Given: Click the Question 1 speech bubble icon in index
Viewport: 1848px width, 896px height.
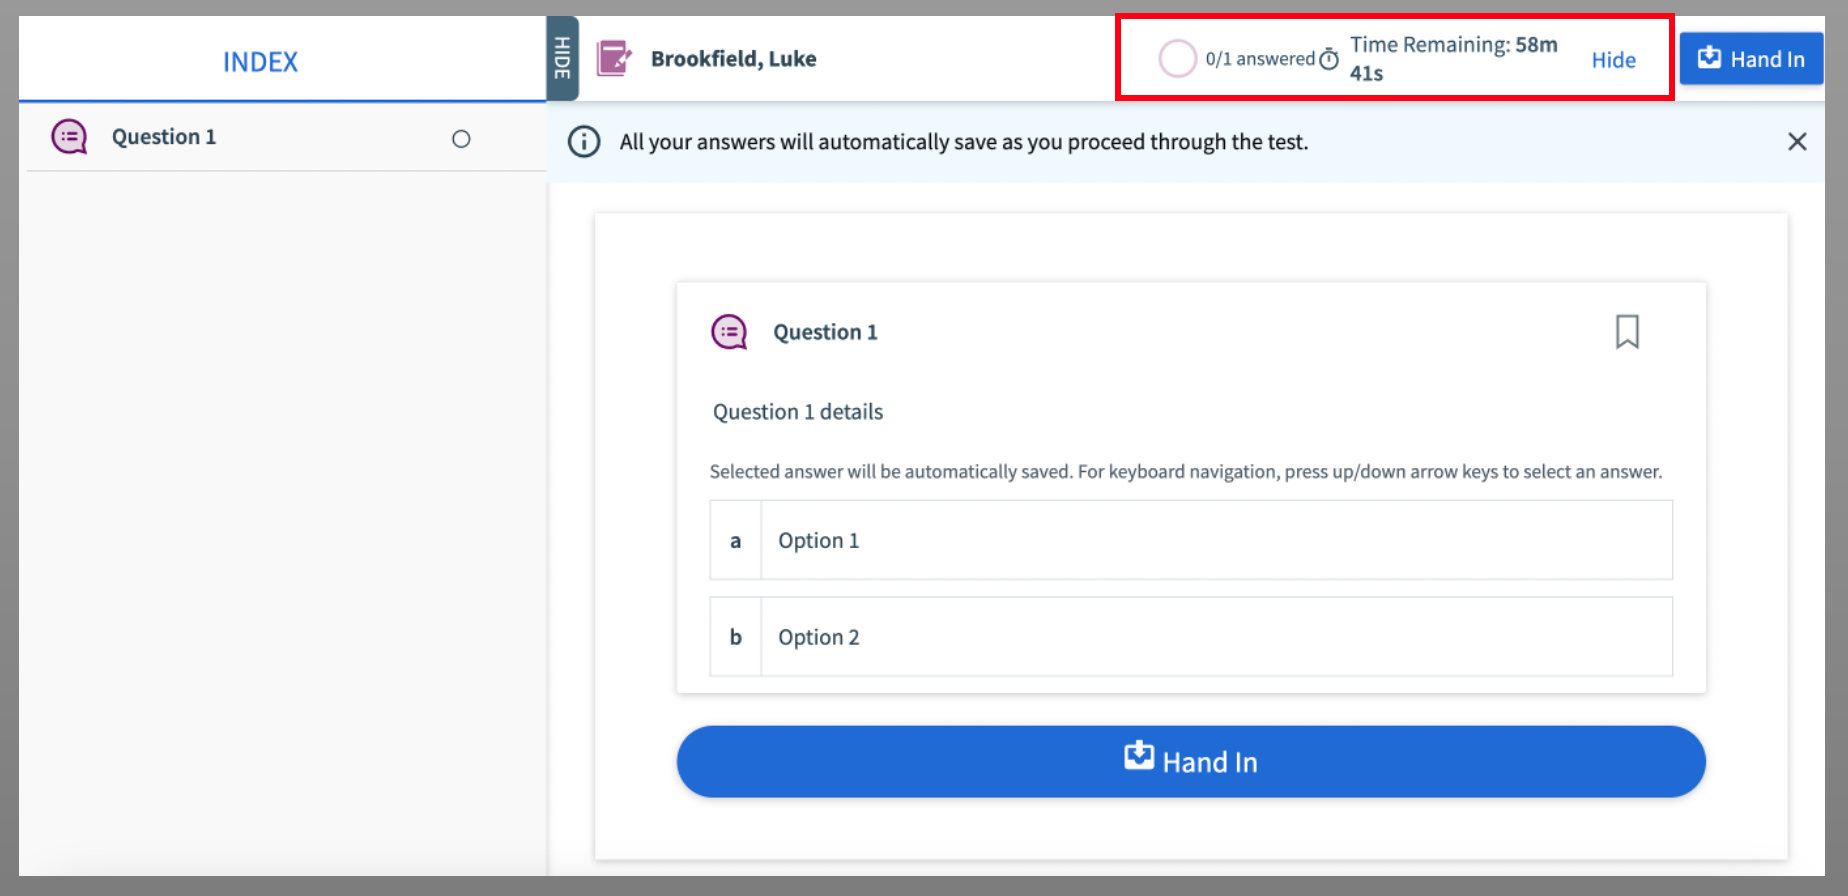Looking at the screenshot, I should coord(69,137).
